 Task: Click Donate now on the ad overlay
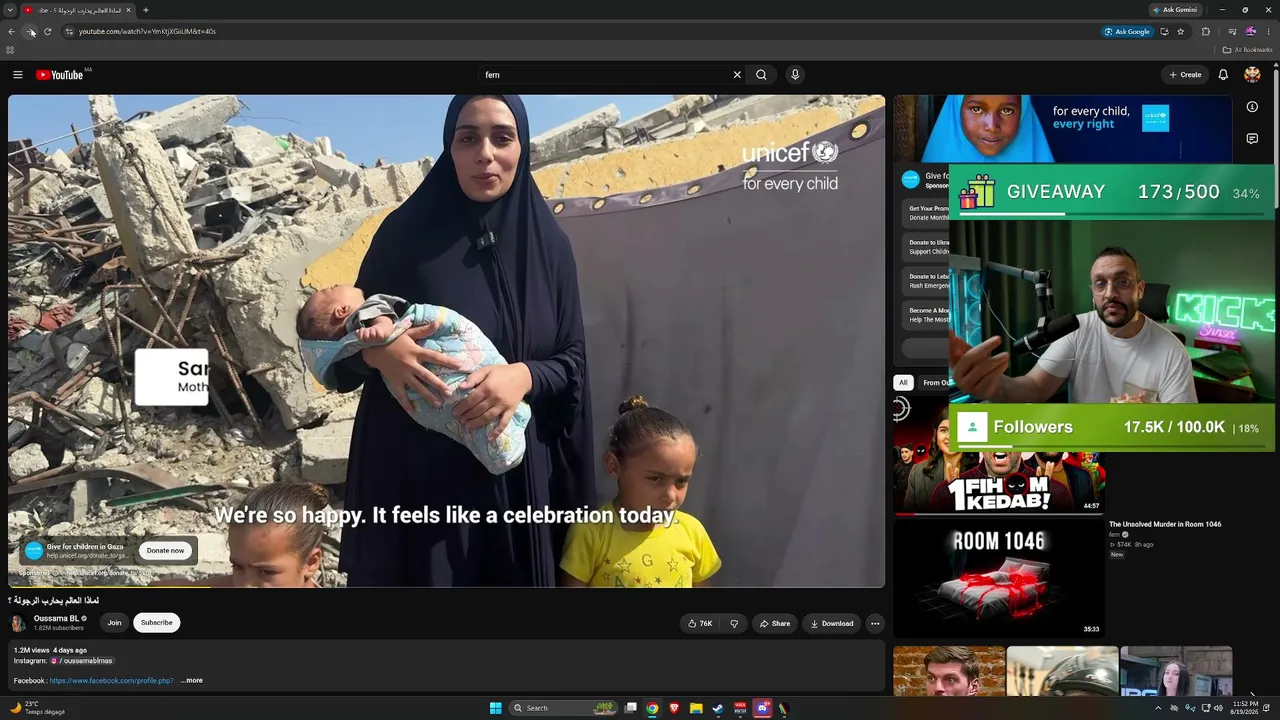tap(165, 550)
